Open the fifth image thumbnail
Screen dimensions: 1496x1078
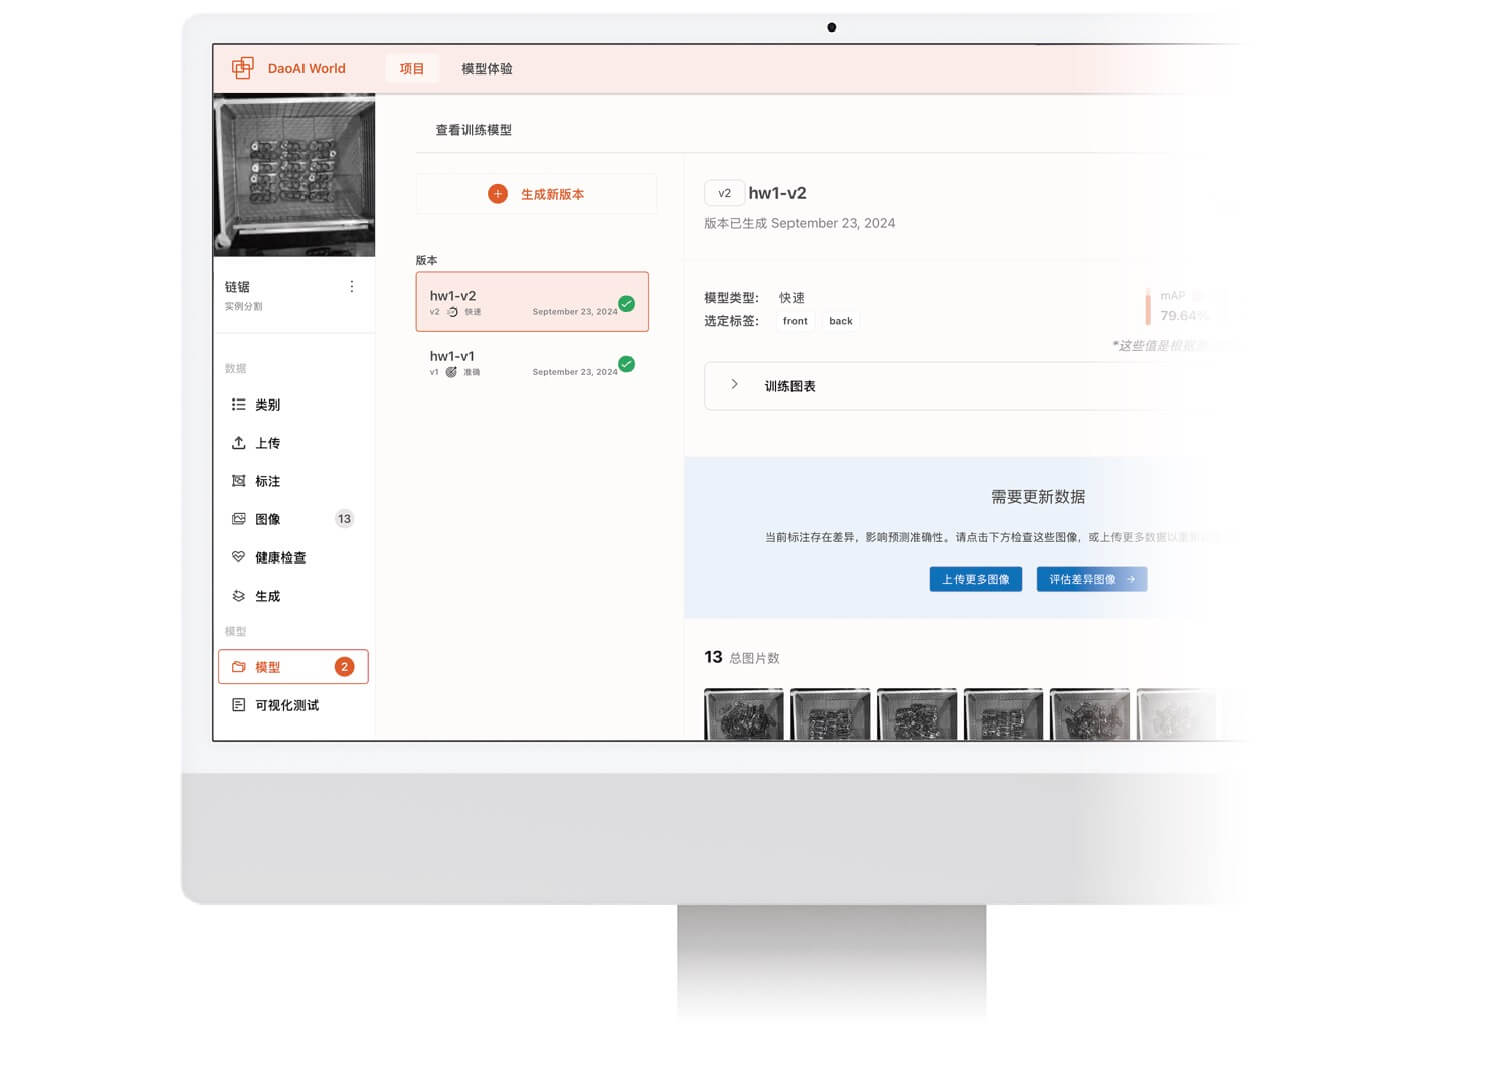coord(1090,714)
